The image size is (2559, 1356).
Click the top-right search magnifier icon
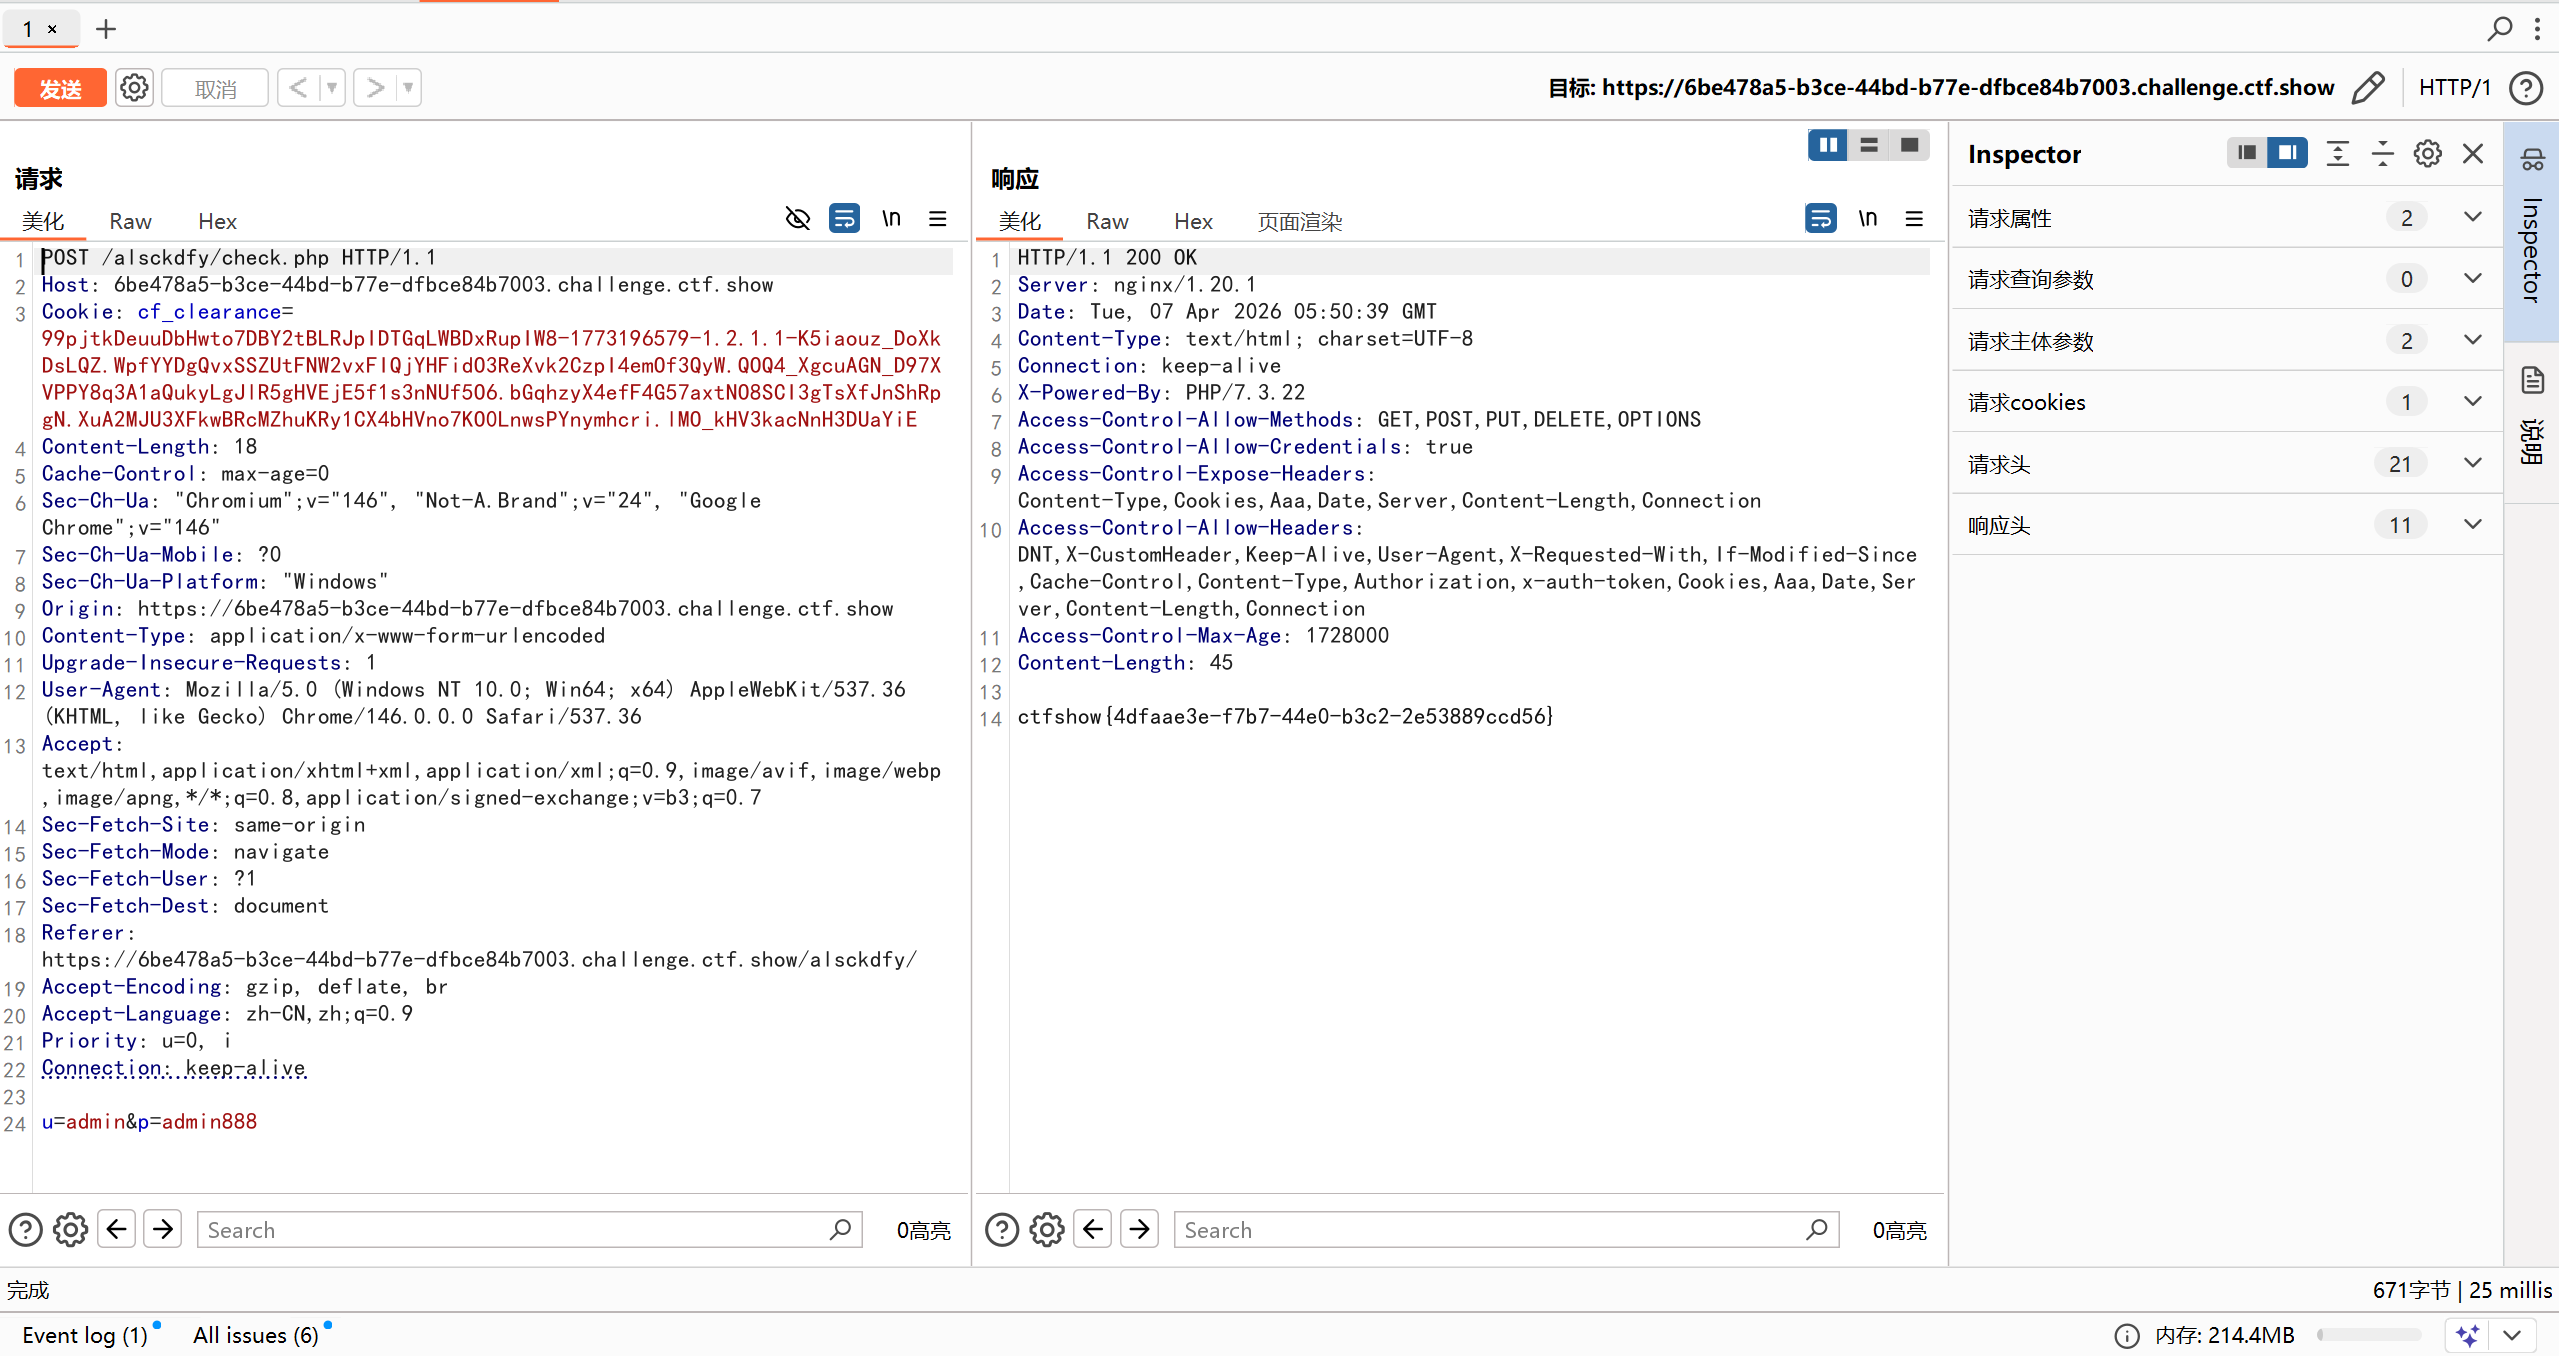click(2499, 28)
